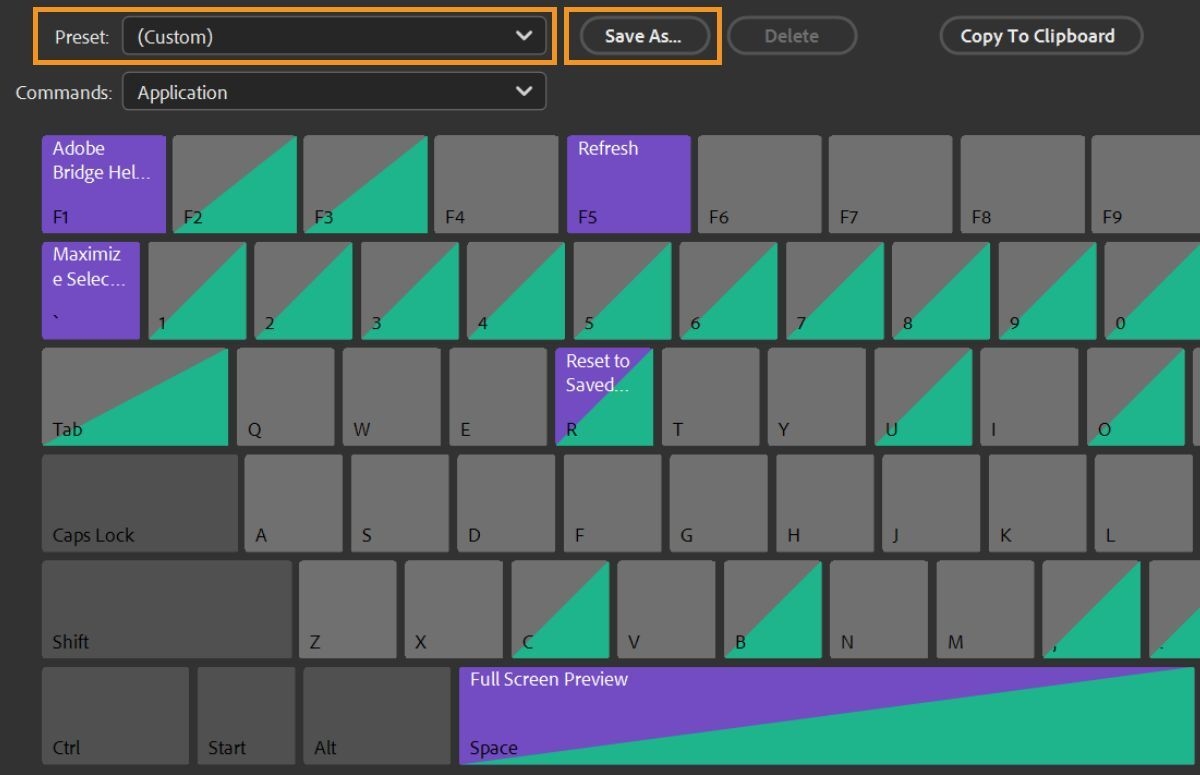Expand the Preset selector showing (Custom)

[x=335, y=36]
